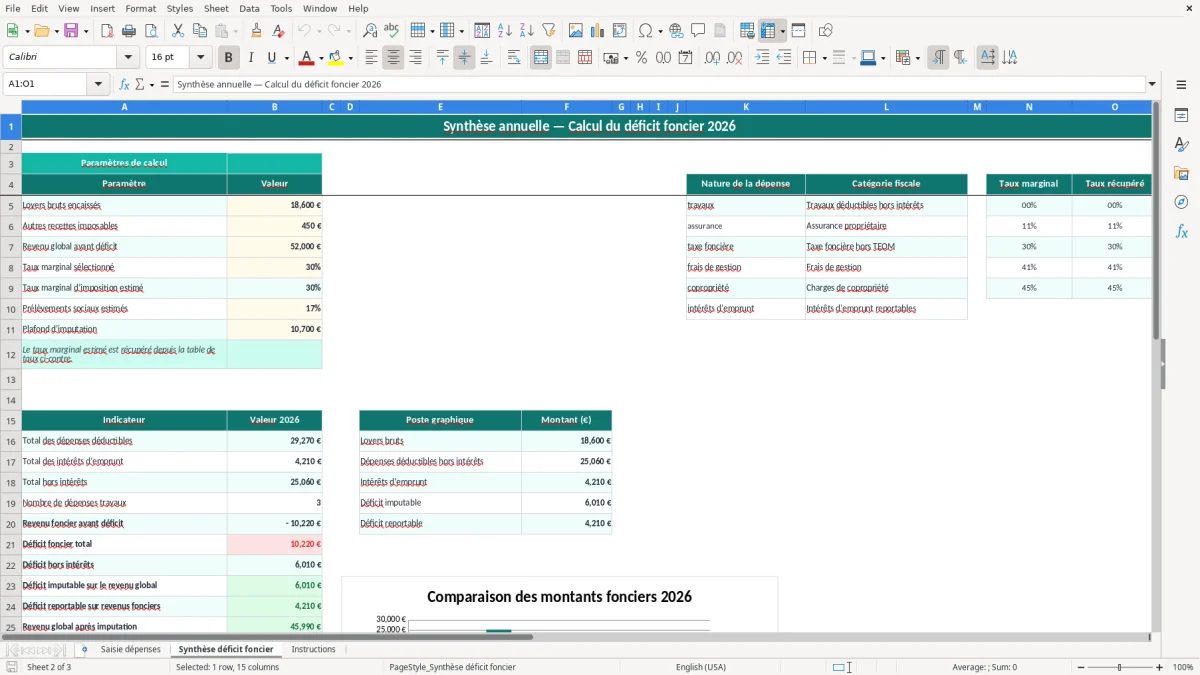Open the File menu
Image resolution: width=1200 pixels, height=675 pixels.
(x=13, y=8)
